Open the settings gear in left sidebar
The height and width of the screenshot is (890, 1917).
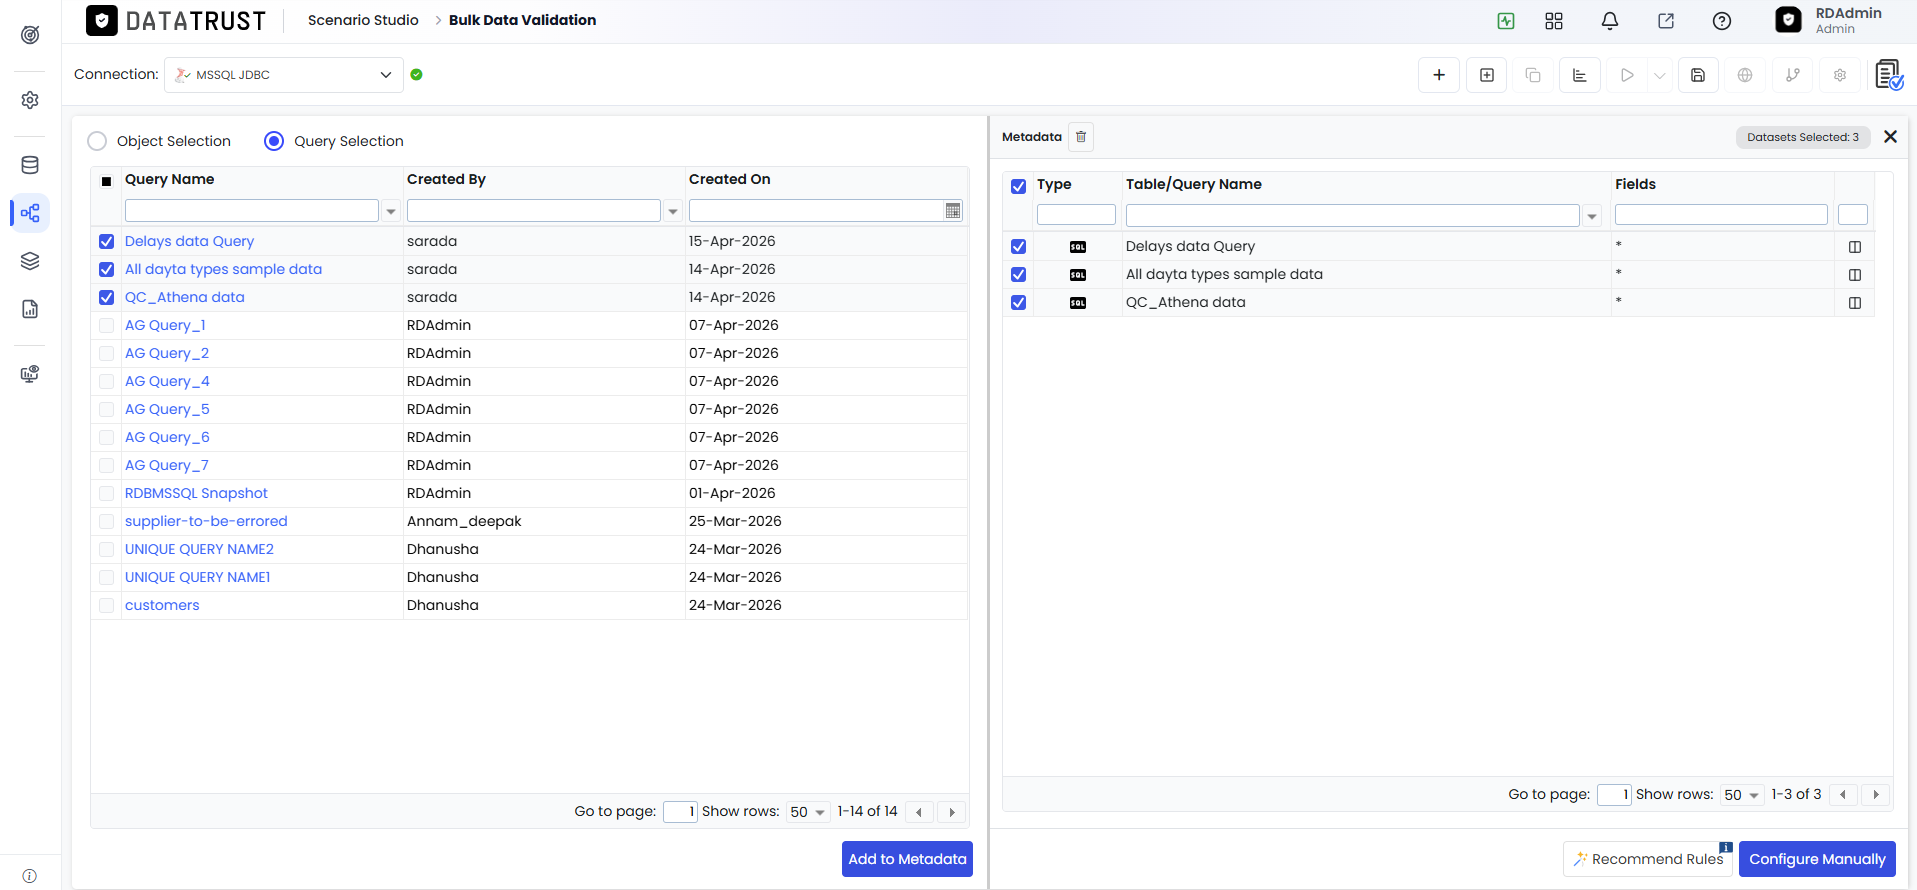click(x=30, y=100)
